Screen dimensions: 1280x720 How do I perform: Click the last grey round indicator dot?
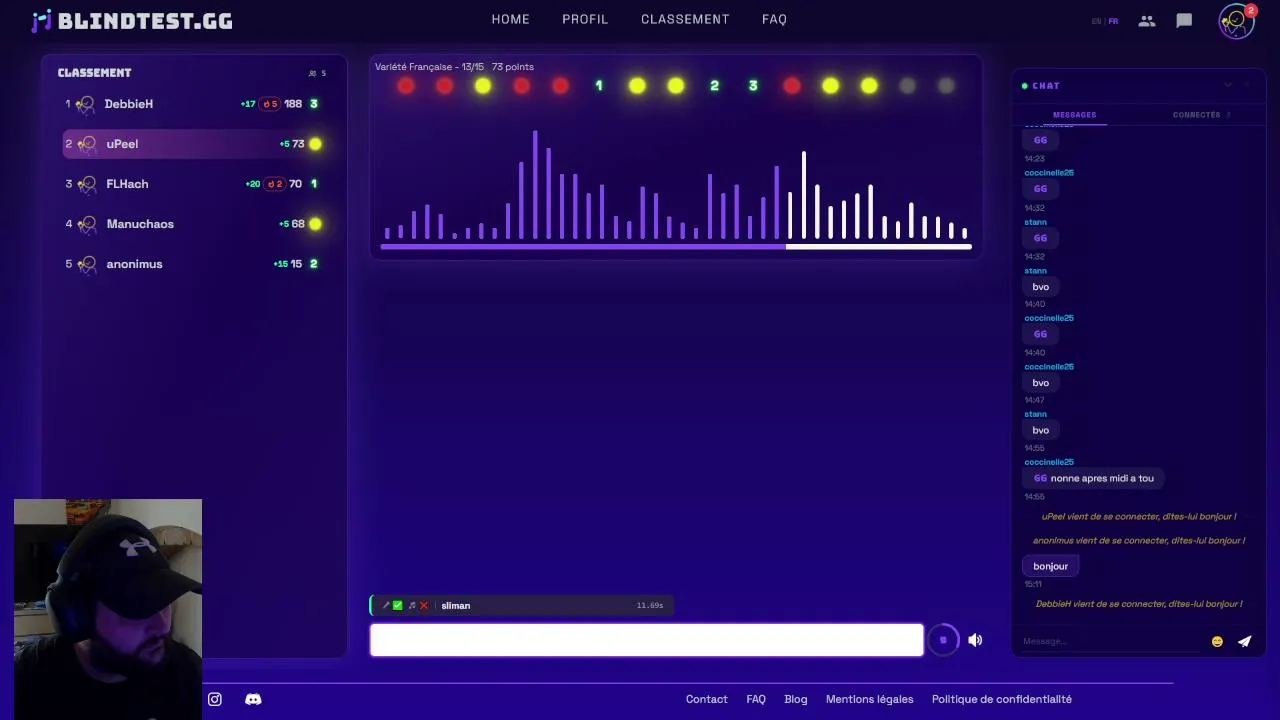click(946, 86)
